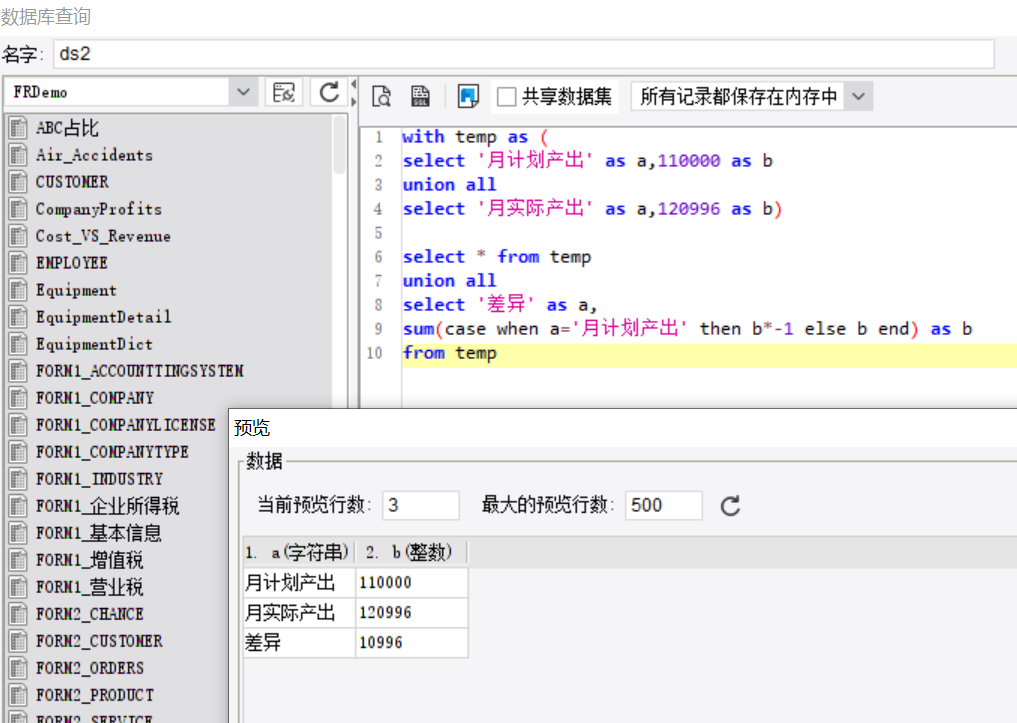Click the a(字符串) column header
Screen dimensions: 1017x723
tap(299, 552)
